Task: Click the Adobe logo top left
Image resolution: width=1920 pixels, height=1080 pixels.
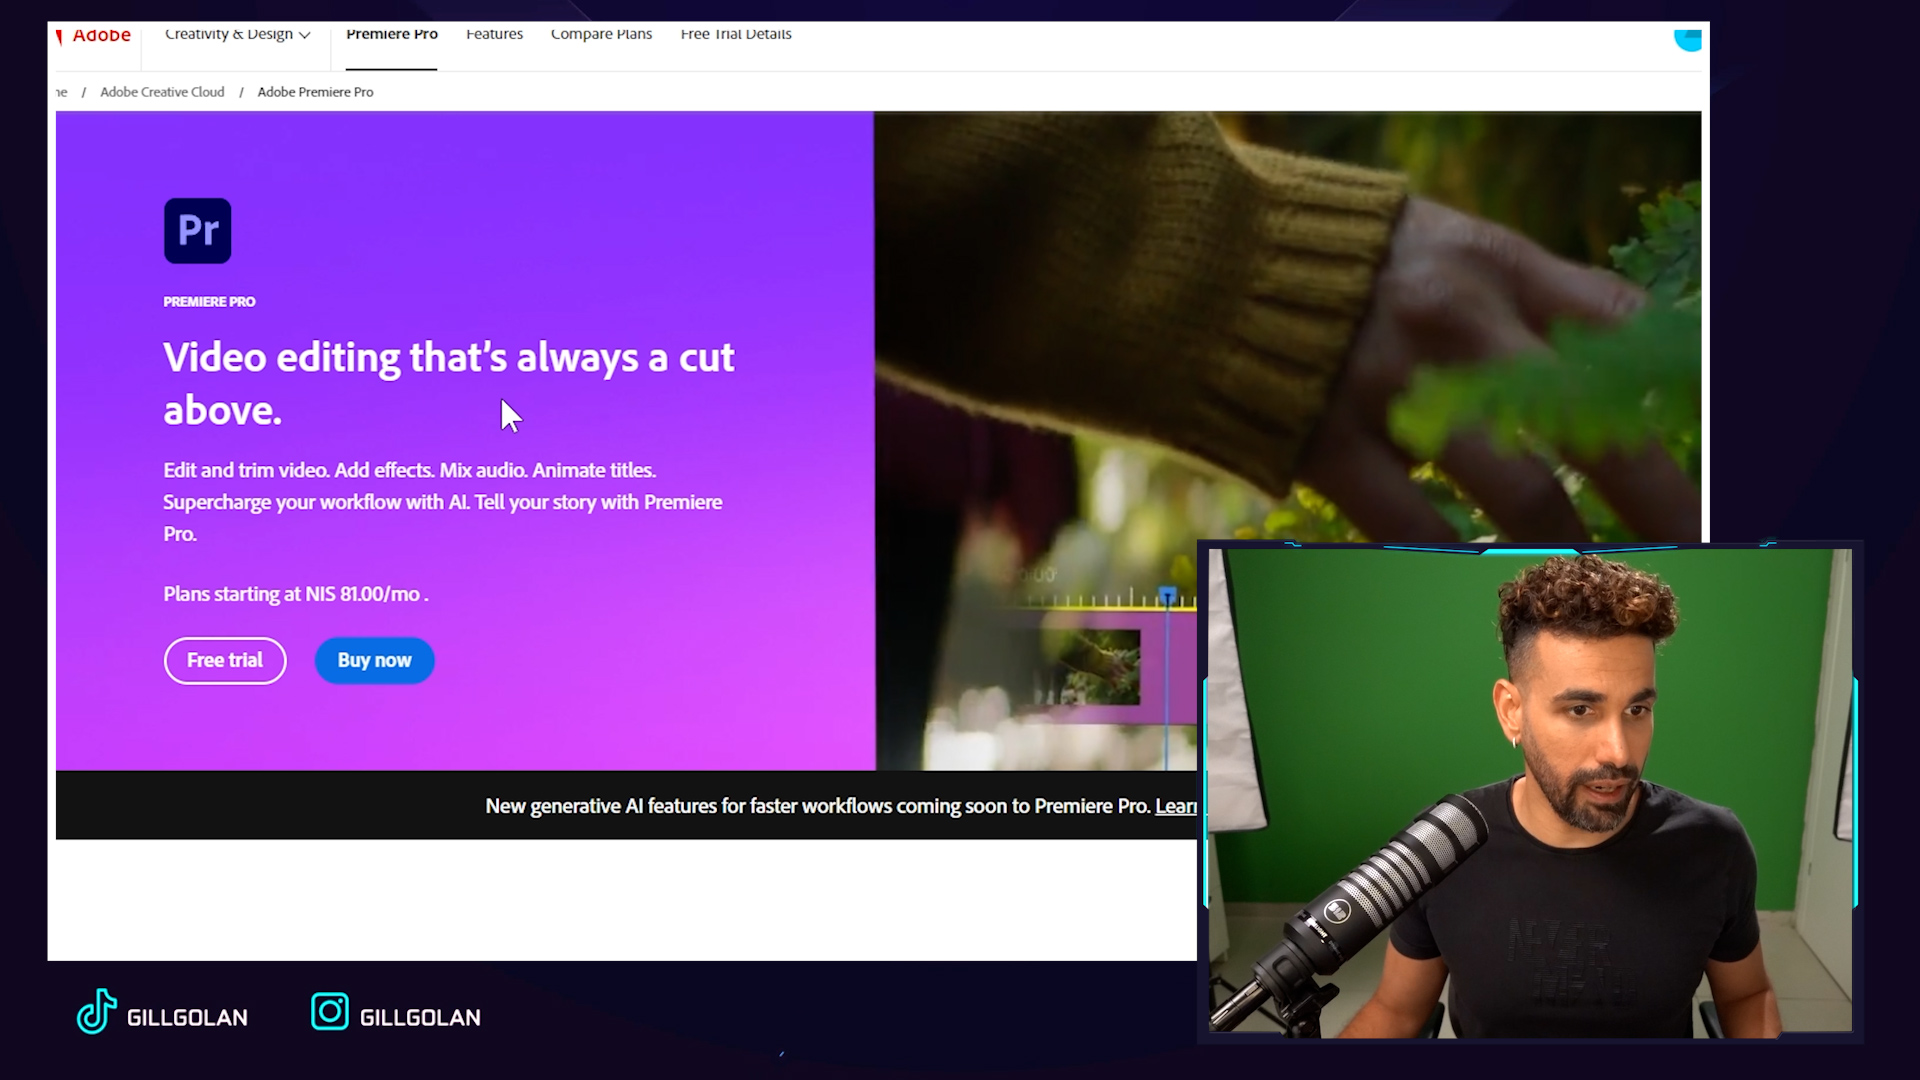Action: [x=92, y=34]
